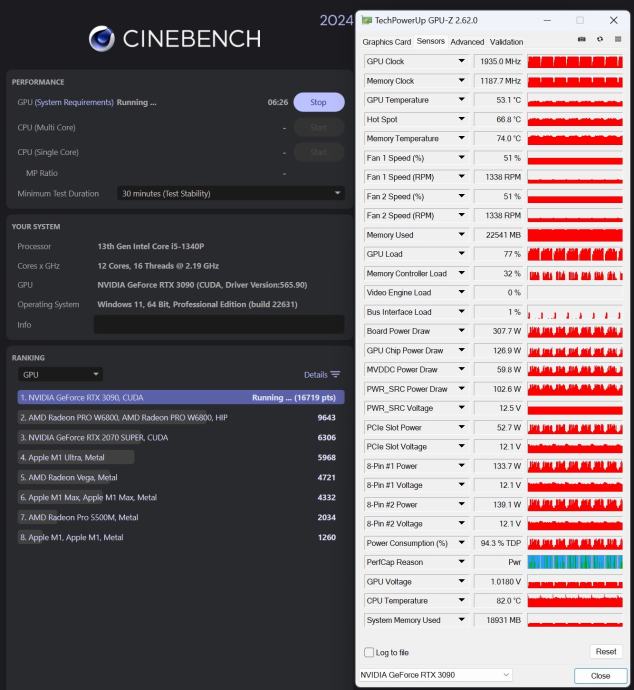This screenshot has width=634, height=690.
Task: Switch to the Graphics Card tab
Action: coord(386,42)
